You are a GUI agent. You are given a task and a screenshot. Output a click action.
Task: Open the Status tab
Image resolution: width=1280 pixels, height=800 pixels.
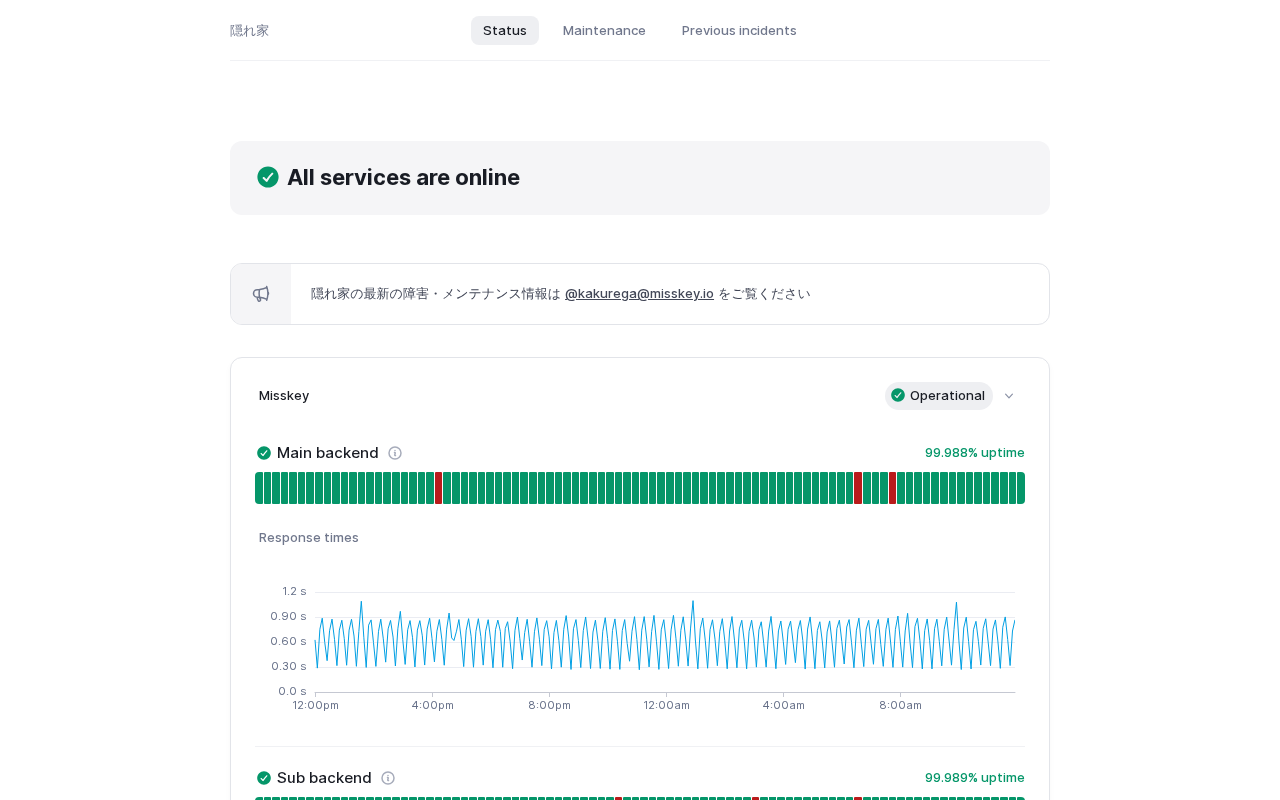coord(505,30)
